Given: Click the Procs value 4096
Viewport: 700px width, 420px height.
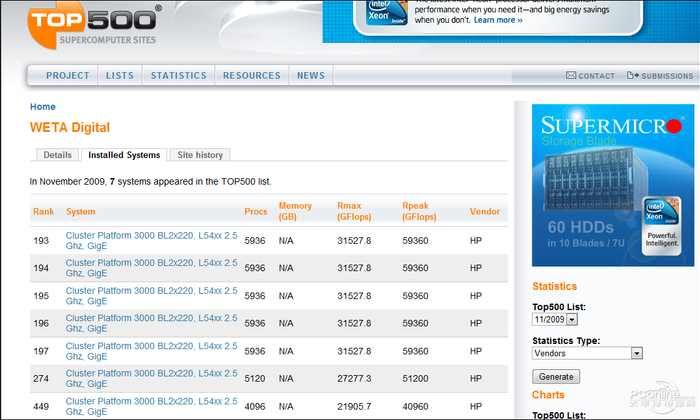Looking at the screenshot, I should 254,407.
